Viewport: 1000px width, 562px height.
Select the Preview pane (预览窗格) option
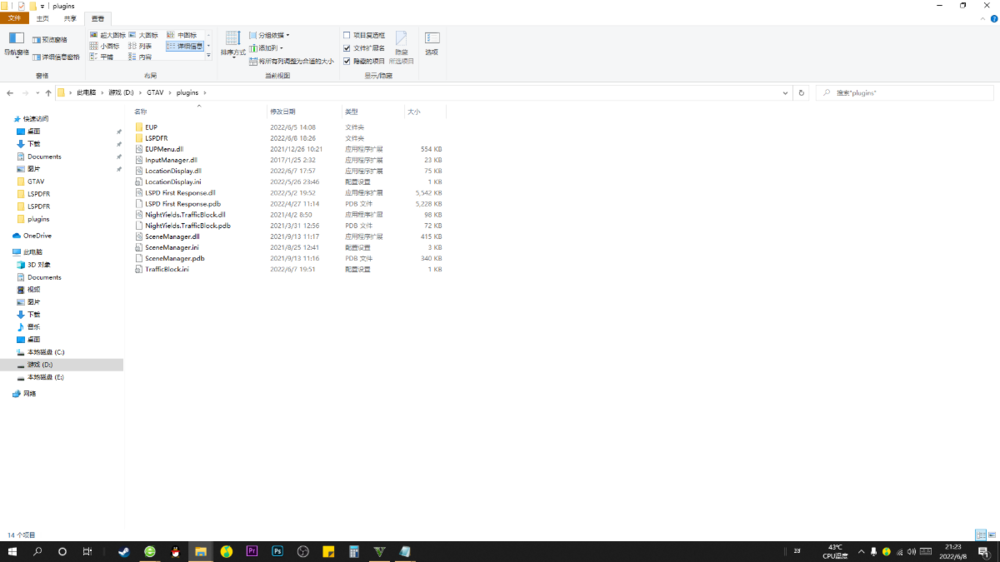pos(50,40)
